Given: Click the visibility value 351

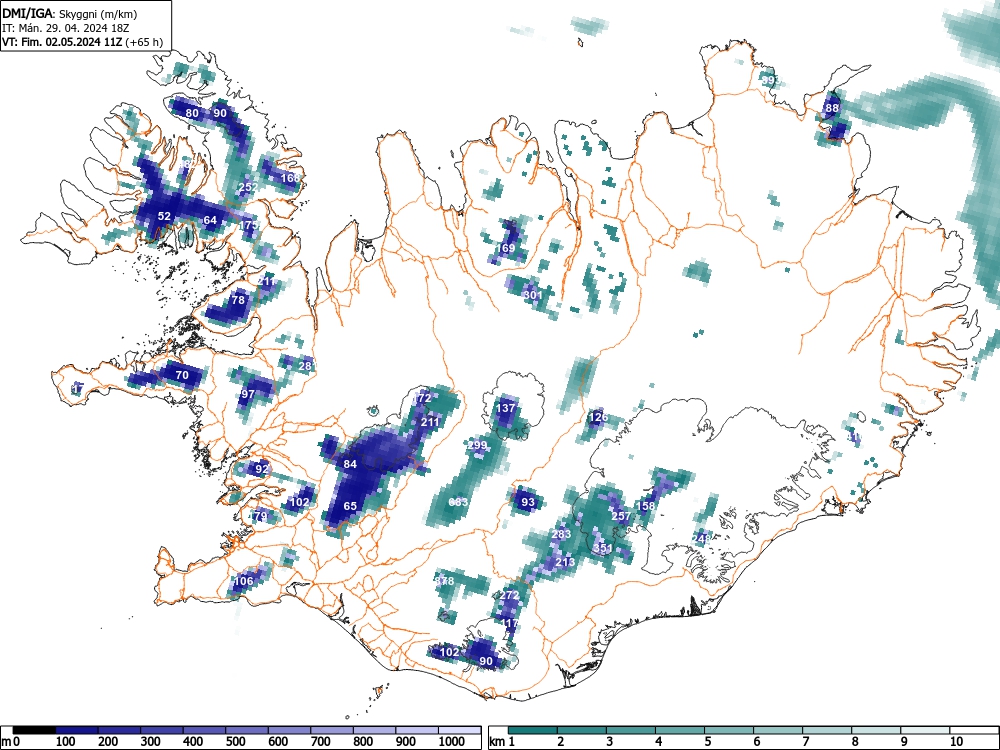Looking at the screenshot, I should (x=603, y=548).
